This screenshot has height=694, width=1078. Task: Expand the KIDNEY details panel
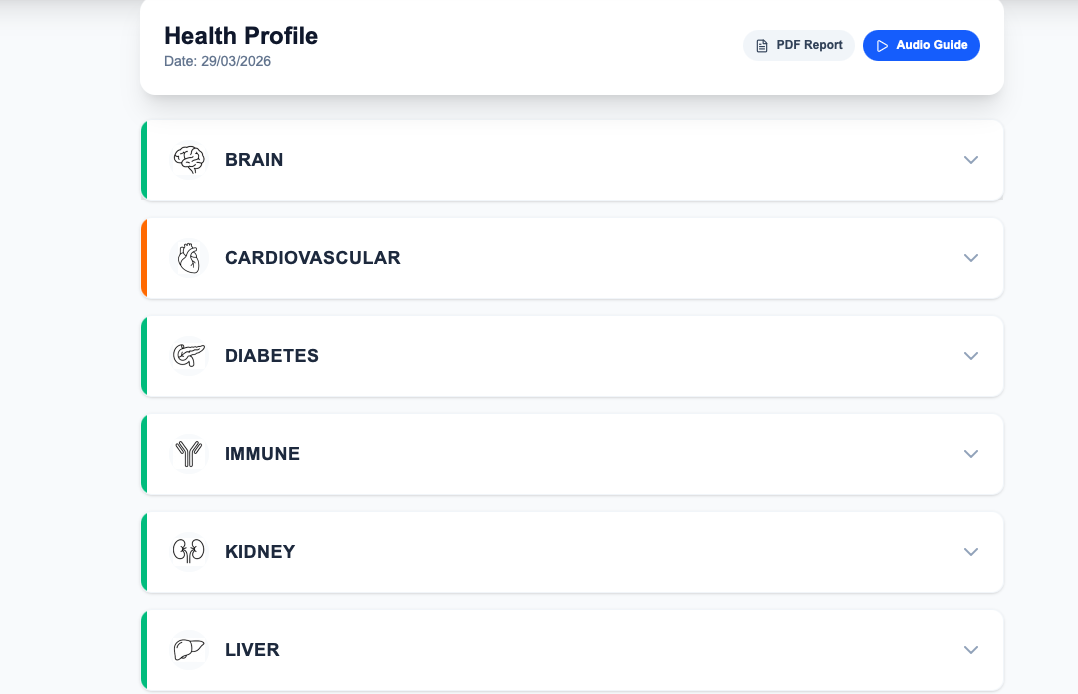coord(970,551)
